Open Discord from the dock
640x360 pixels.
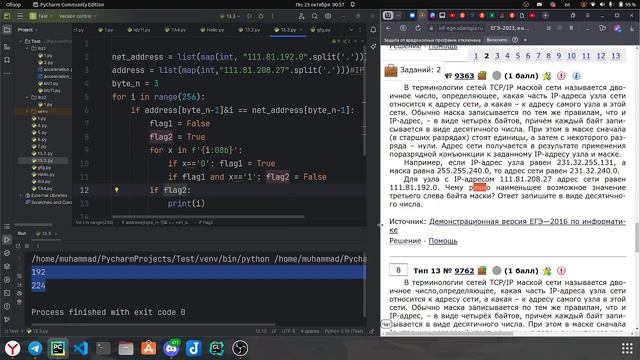pyautogui.click(x=171, y=348)
